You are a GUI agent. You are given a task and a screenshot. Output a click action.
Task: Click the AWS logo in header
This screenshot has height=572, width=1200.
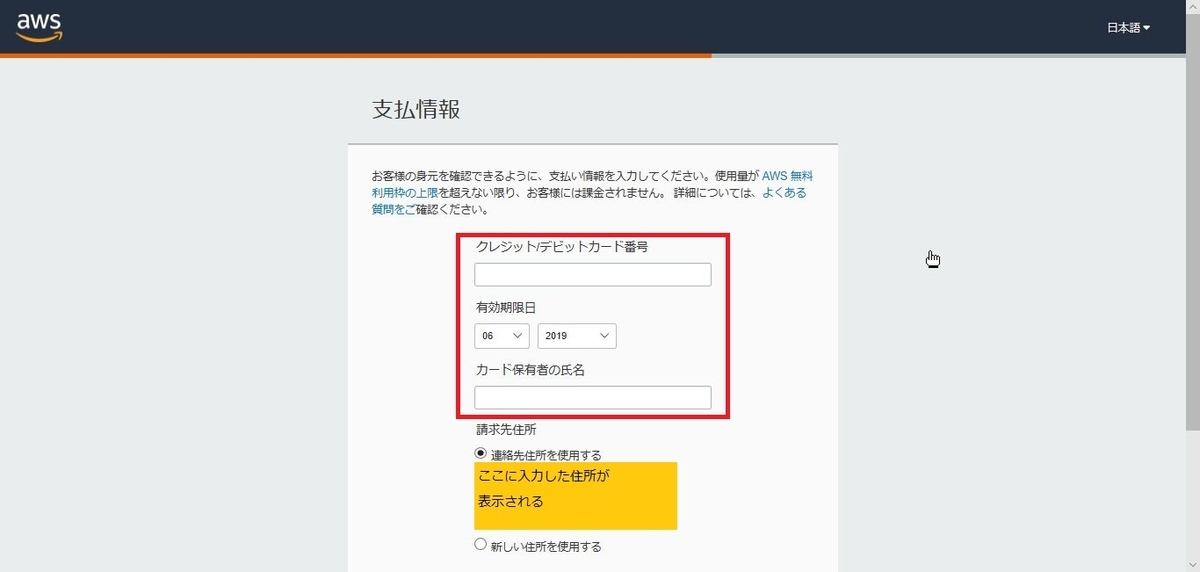39,28
